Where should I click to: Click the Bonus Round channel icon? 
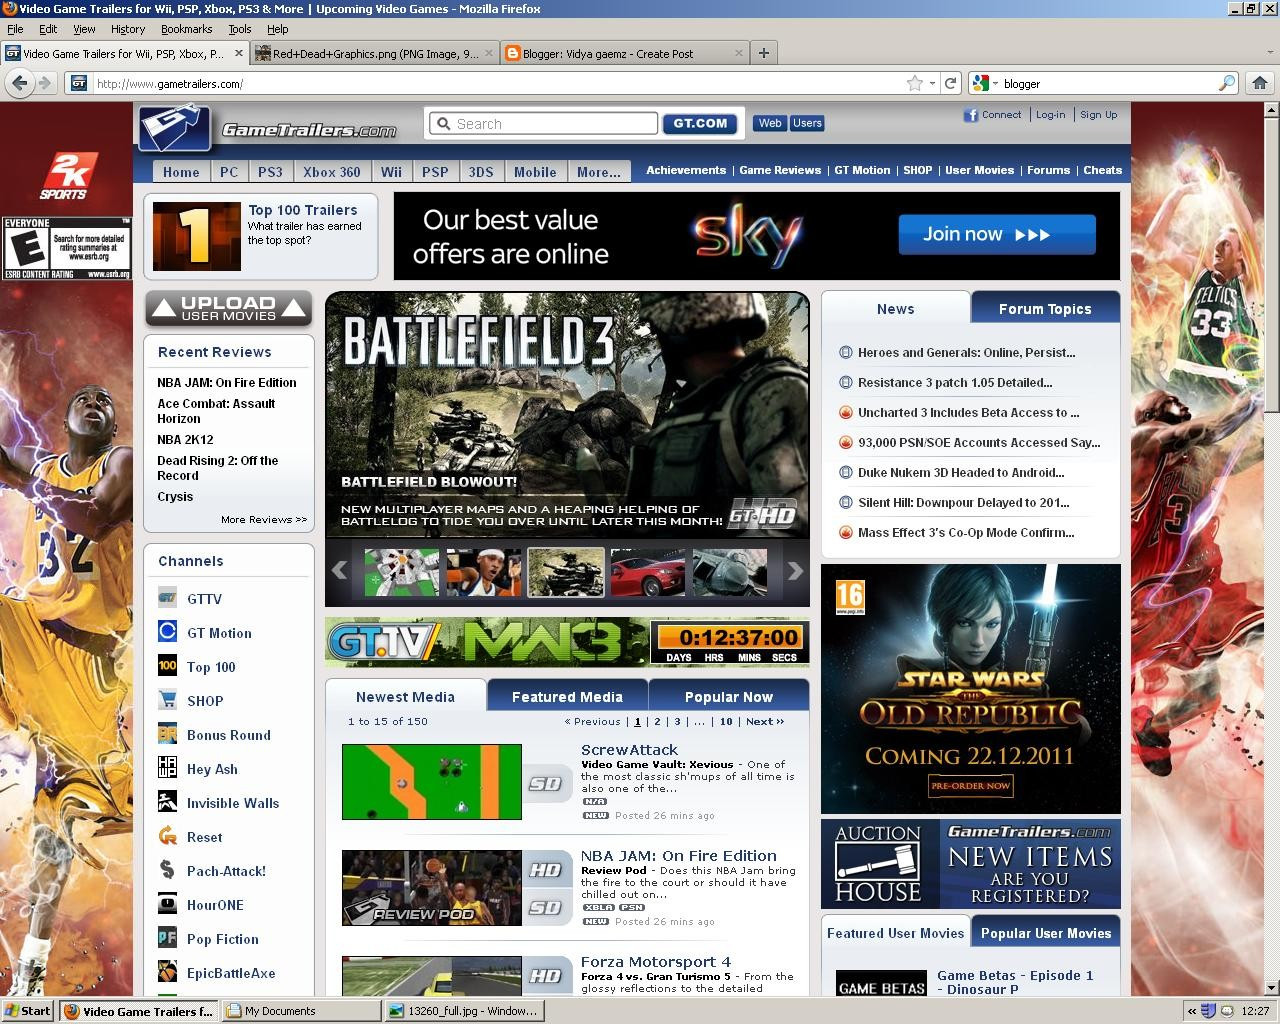tap(167, 733)
